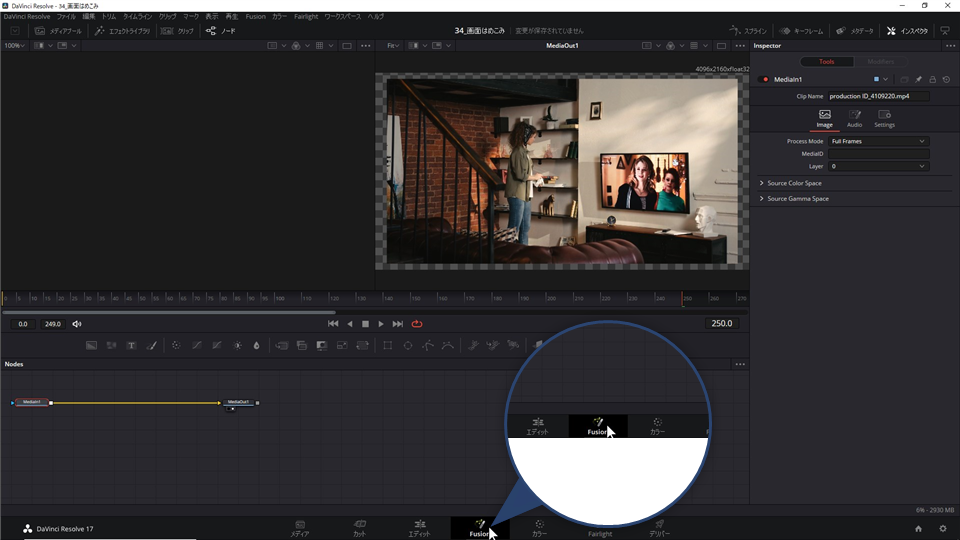The width and height of the screenshot is (960, 540).
Task: Toggle loop playback mode
Action: point(417,324)
